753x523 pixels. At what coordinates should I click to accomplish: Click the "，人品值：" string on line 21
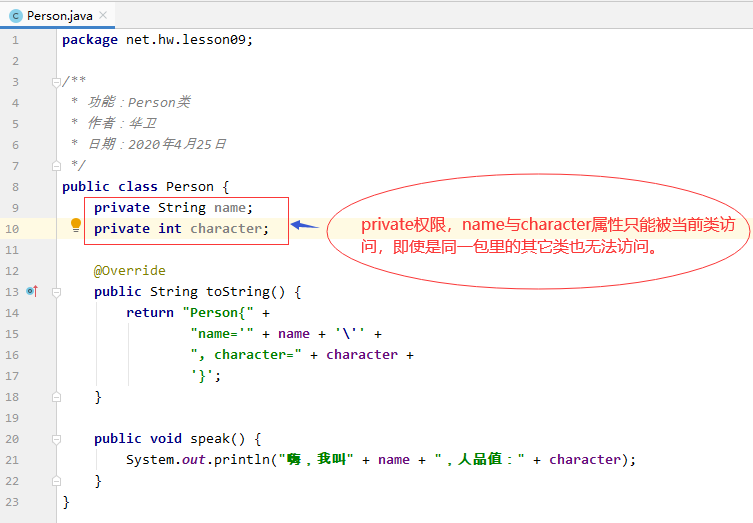click(479, 460)
